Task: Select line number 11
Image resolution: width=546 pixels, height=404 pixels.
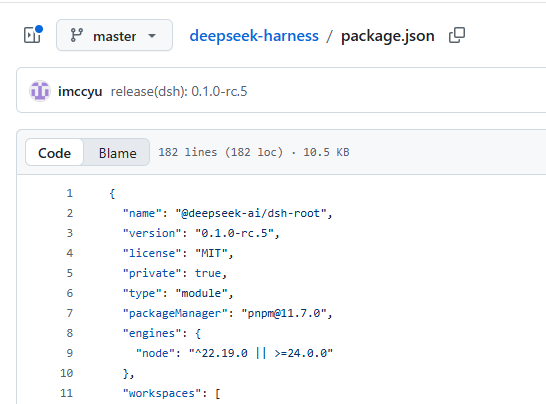Action: 66,393
